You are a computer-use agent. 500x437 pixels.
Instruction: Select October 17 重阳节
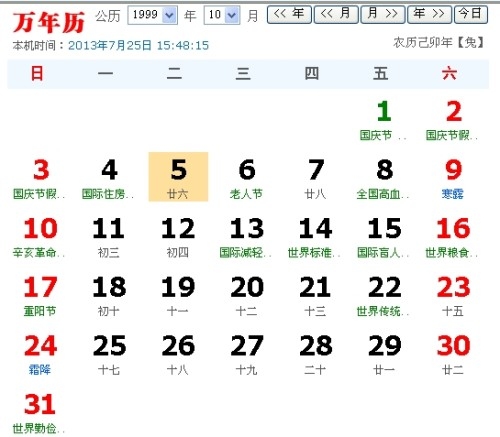pyautogui.click(x=41, y=296)
